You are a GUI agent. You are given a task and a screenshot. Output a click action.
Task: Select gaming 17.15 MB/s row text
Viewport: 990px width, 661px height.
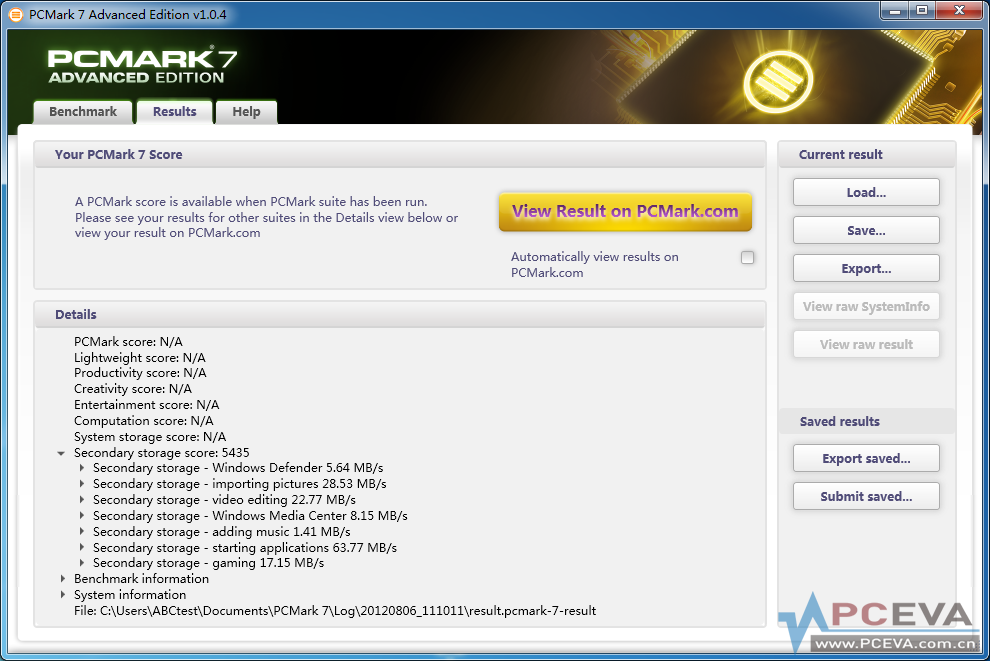pos(208,563)
